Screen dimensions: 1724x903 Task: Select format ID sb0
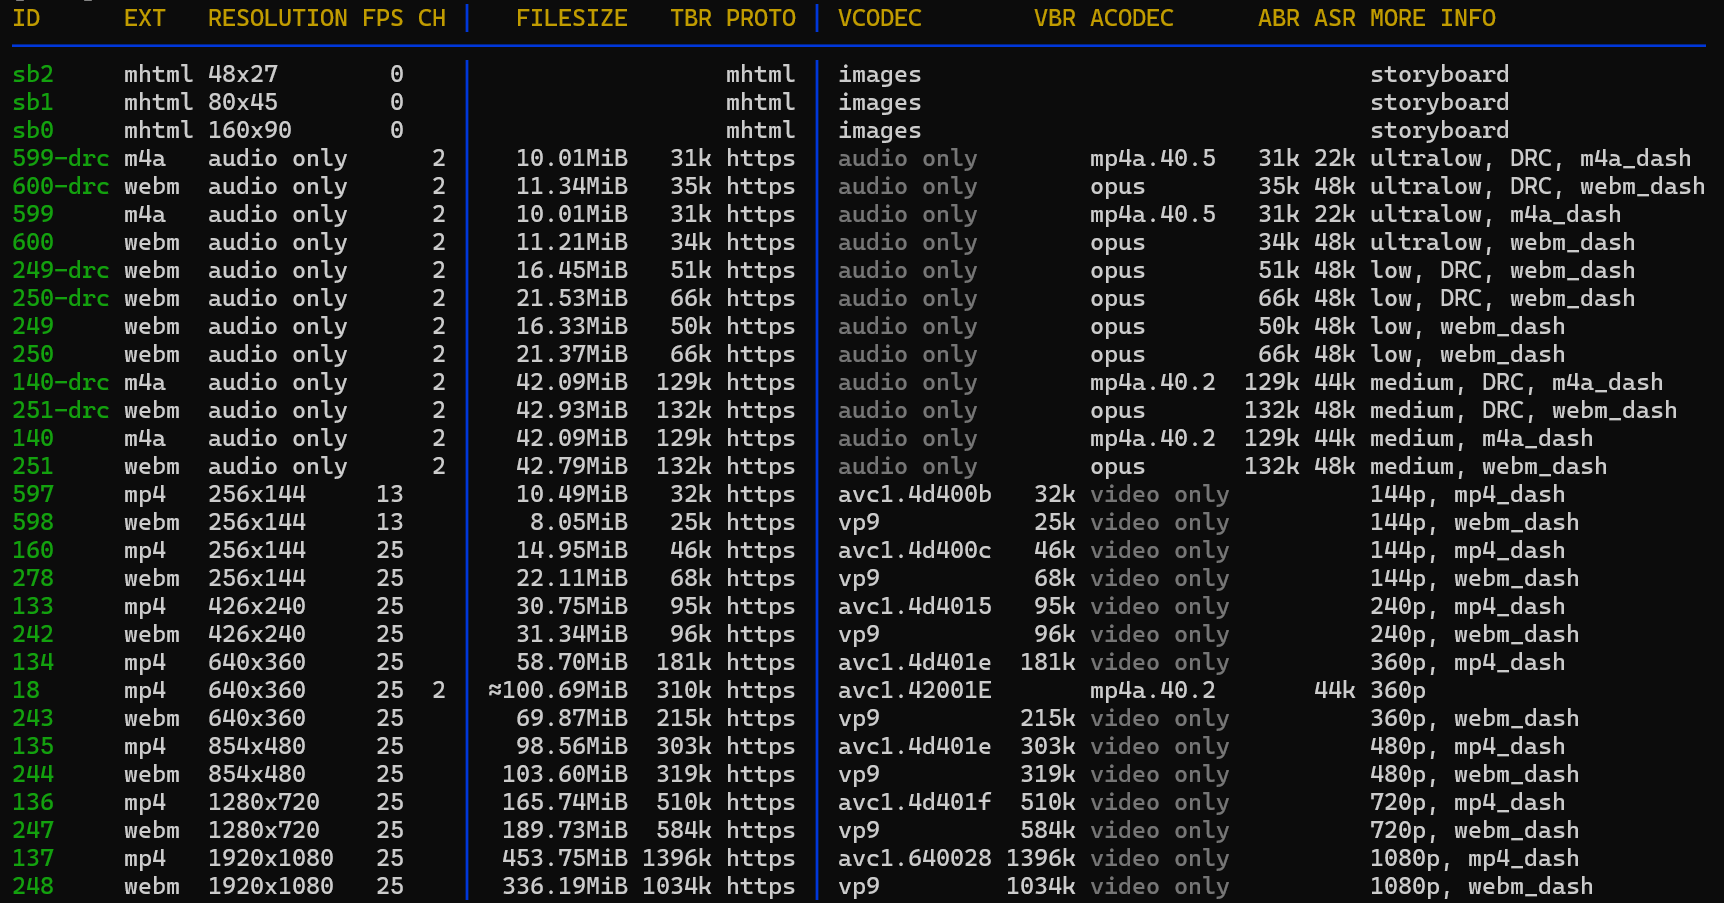pyautogui.click(x=33, y=130)
